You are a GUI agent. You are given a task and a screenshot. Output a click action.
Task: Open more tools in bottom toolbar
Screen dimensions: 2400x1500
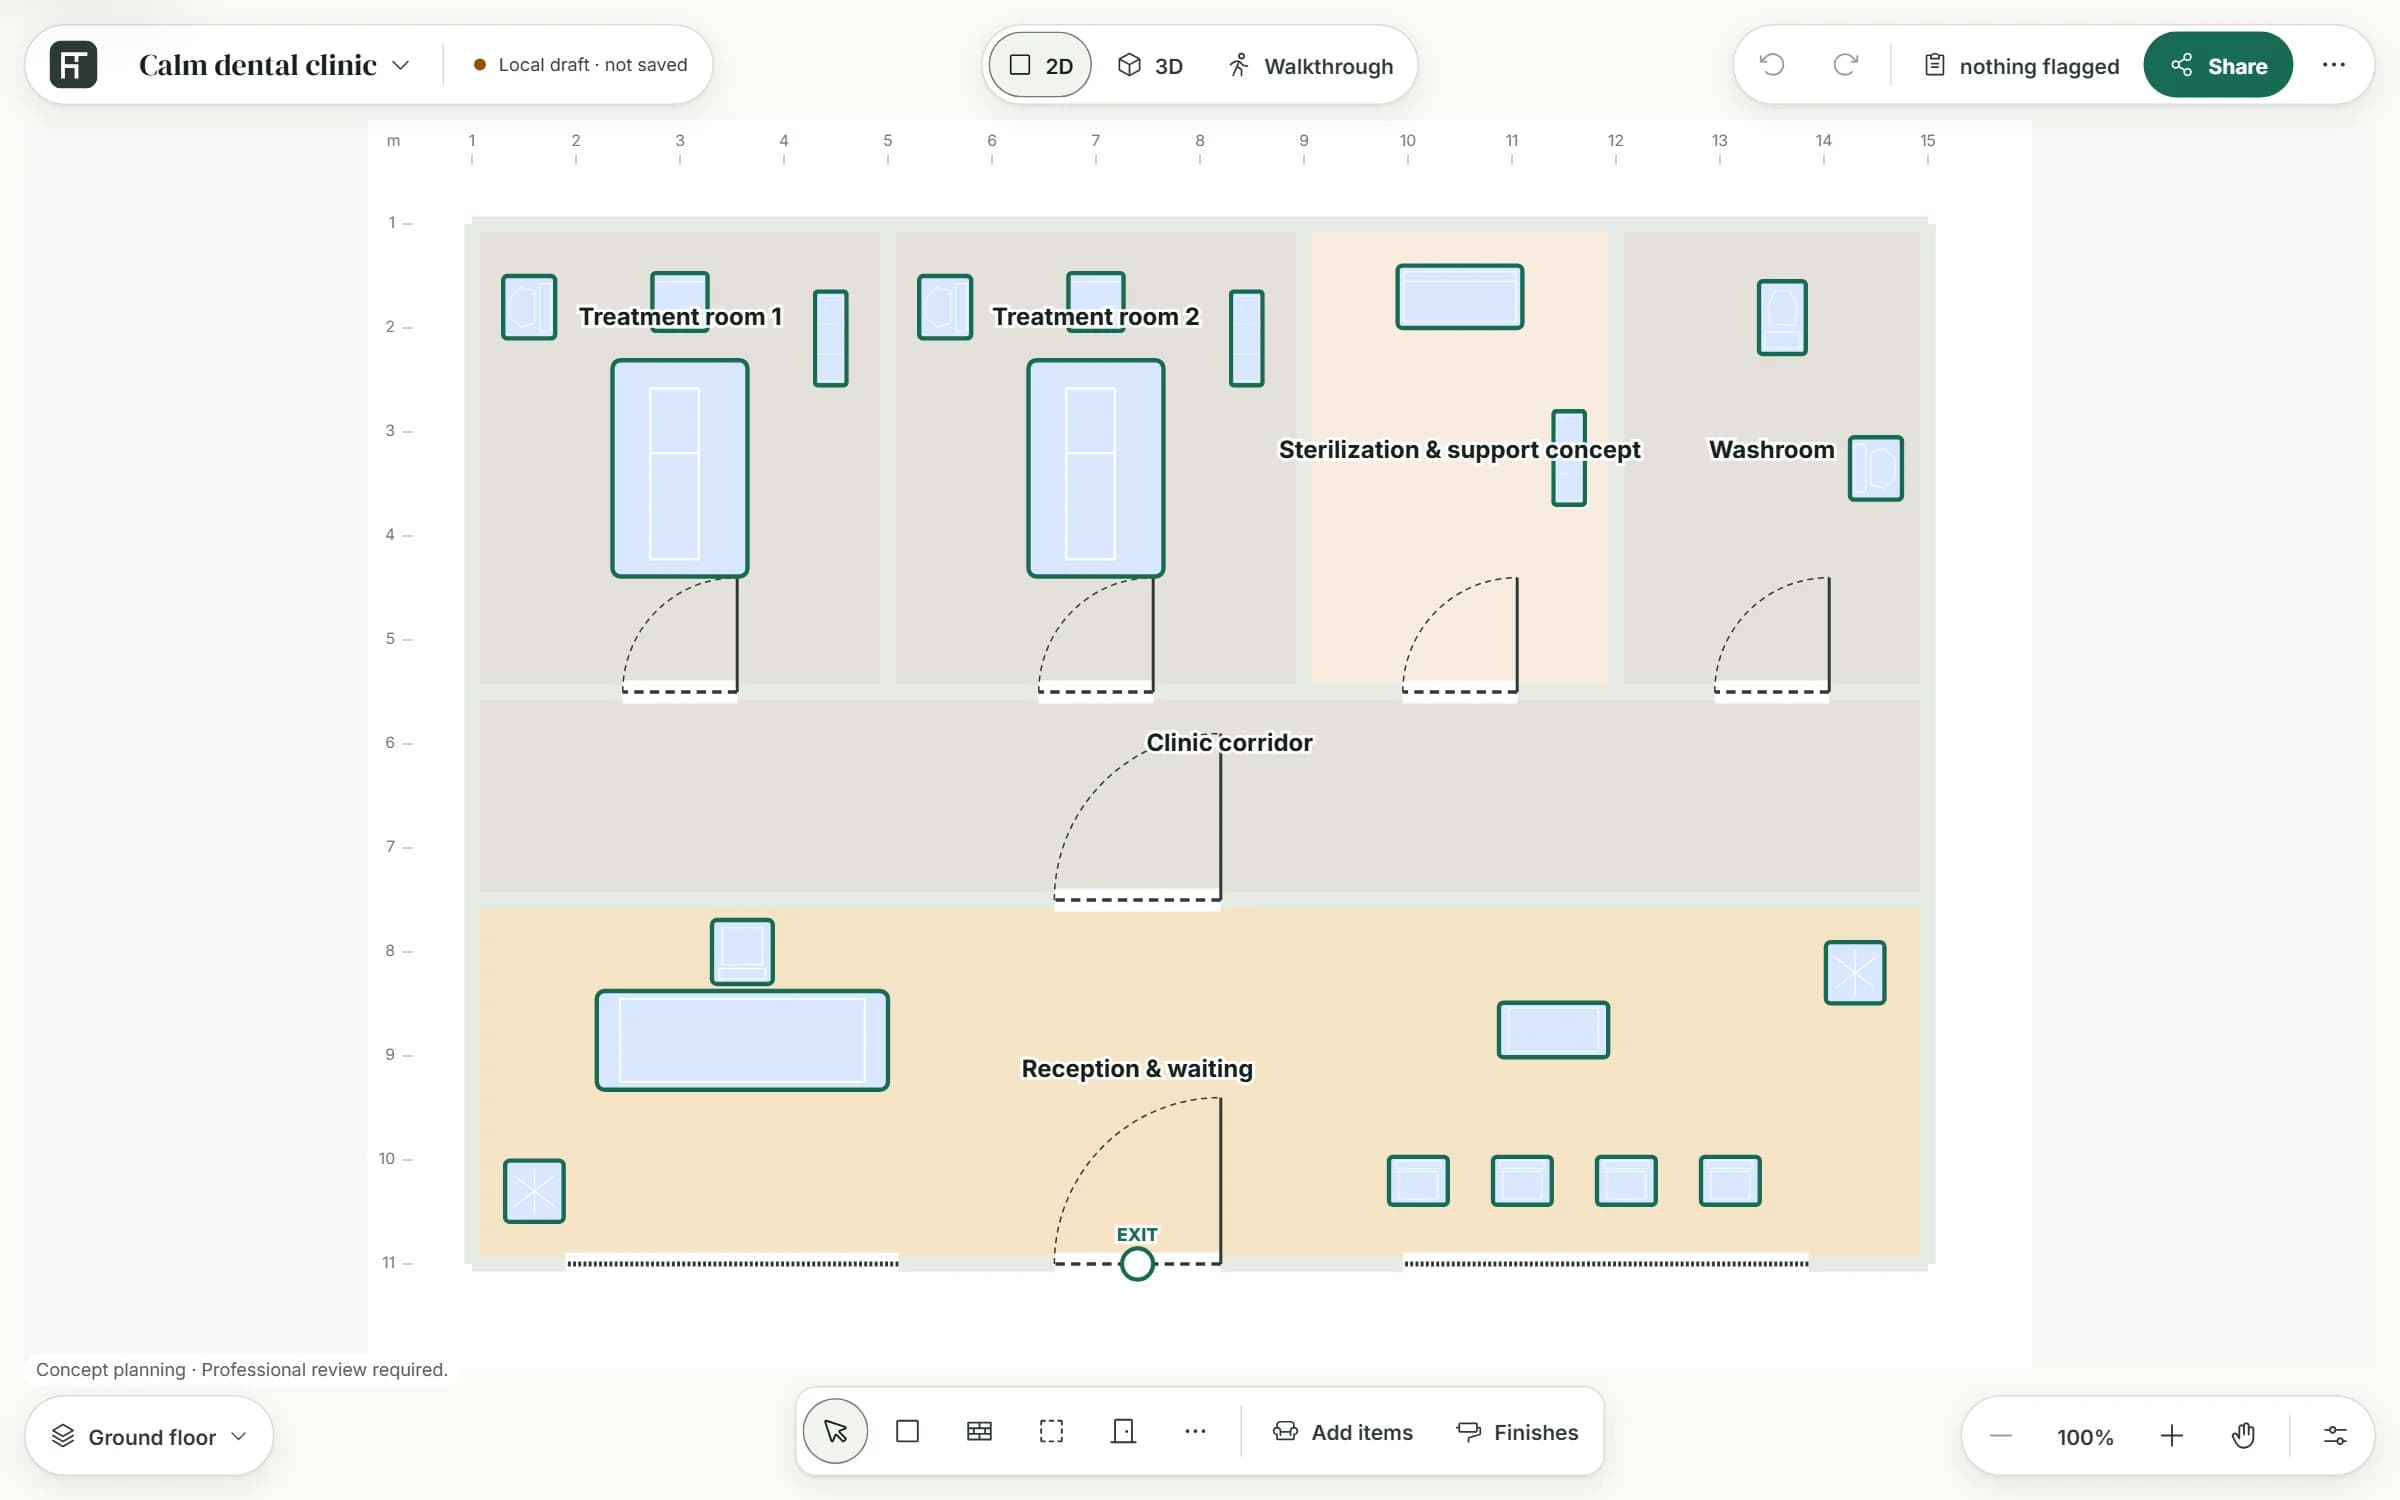click(x=1196, y=1431)
